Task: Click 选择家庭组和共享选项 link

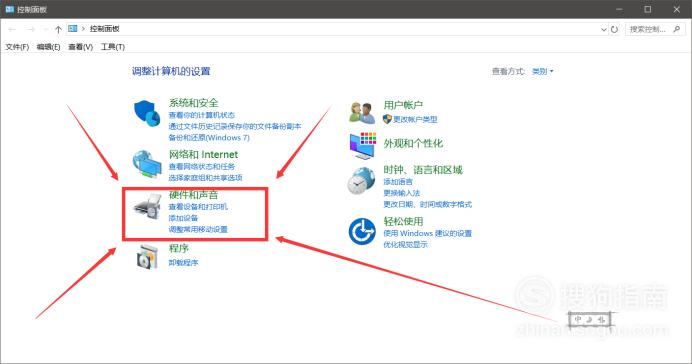Action: (x=206, y=178)
